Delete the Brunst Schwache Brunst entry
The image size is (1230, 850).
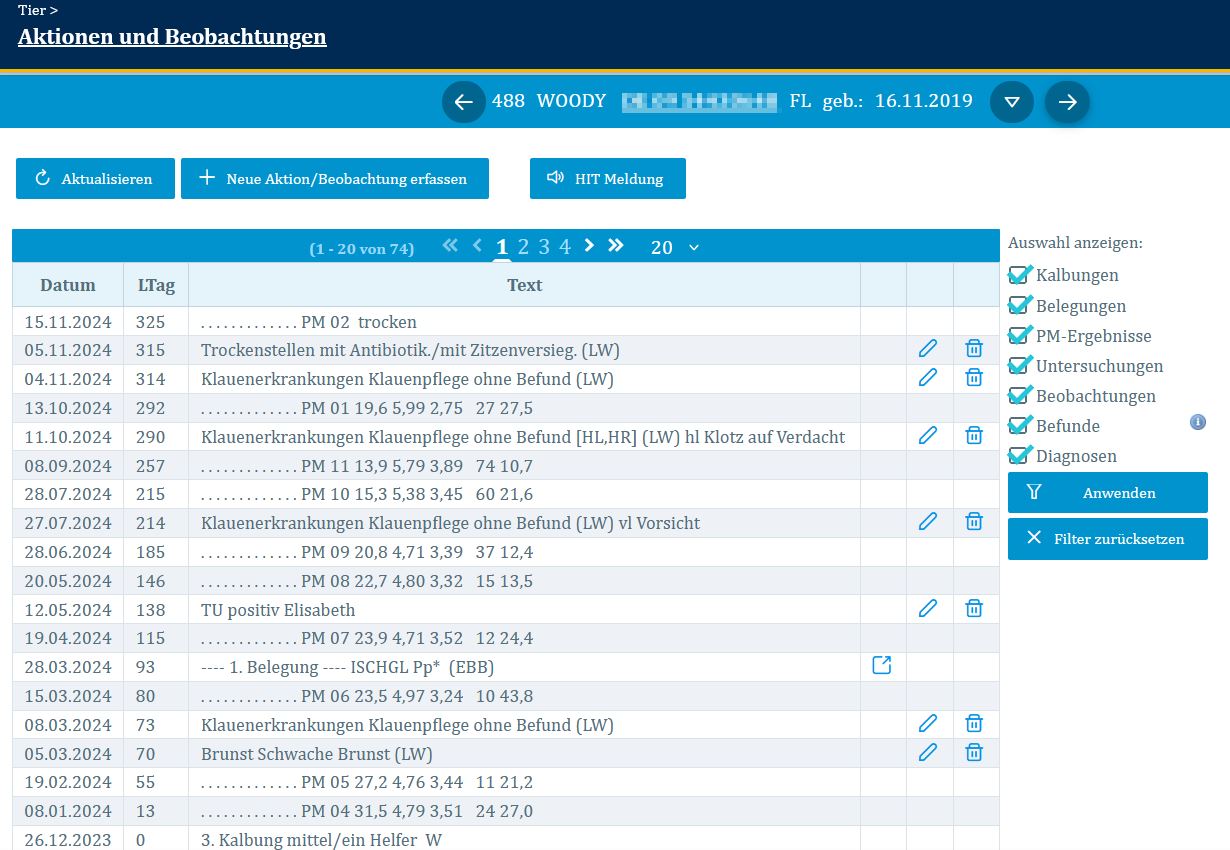pyautogui.click(x=974, y=753)
